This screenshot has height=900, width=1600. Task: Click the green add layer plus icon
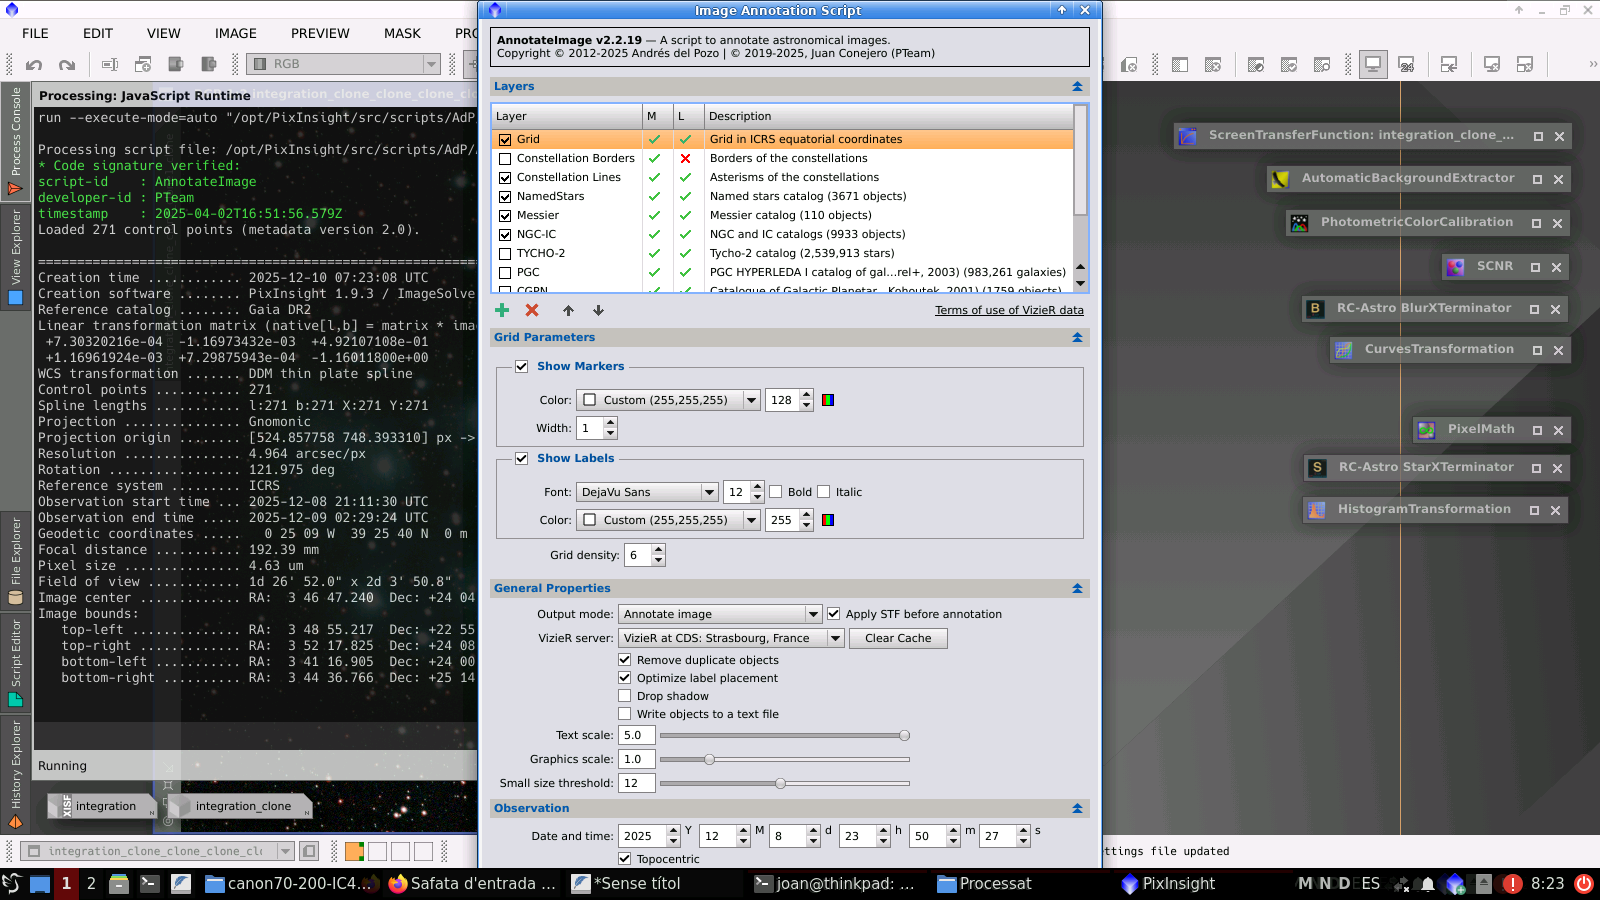point(502,310)
